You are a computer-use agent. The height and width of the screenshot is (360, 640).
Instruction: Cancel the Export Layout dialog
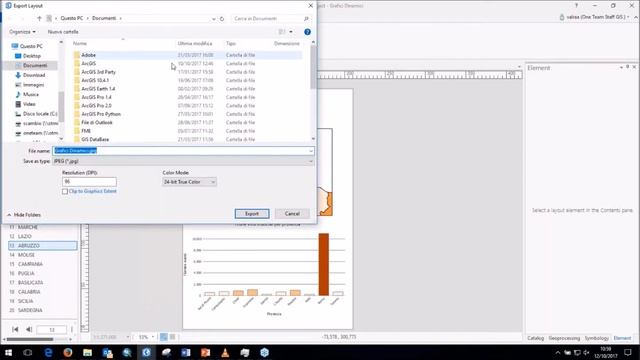coord(292,214)
